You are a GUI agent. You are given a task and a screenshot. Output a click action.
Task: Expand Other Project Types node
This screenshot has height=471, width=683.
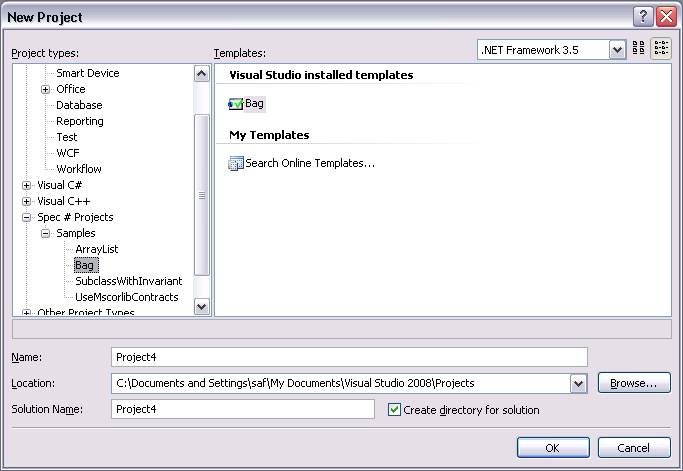(26, 312)
